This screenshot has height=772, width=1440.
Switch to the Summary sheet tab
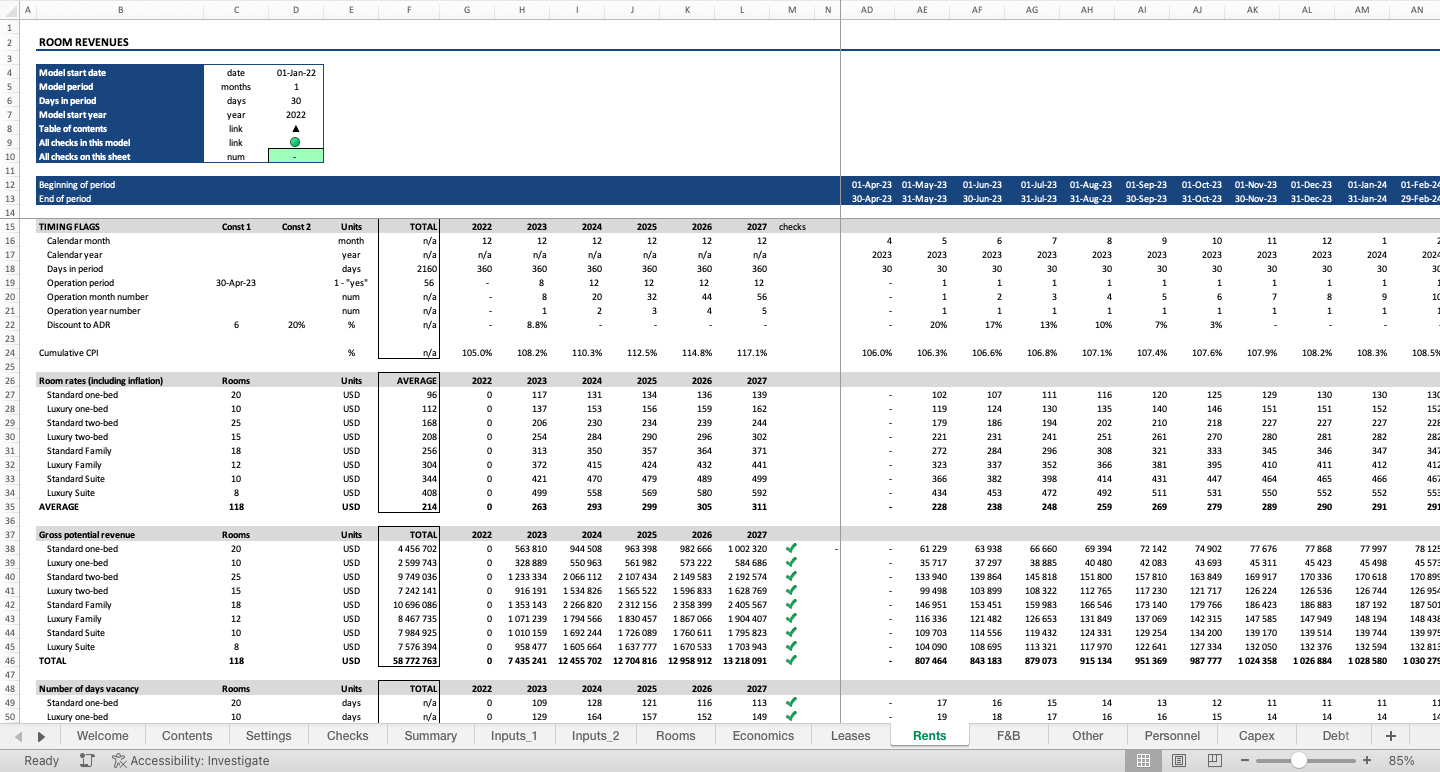pos(430,735)
